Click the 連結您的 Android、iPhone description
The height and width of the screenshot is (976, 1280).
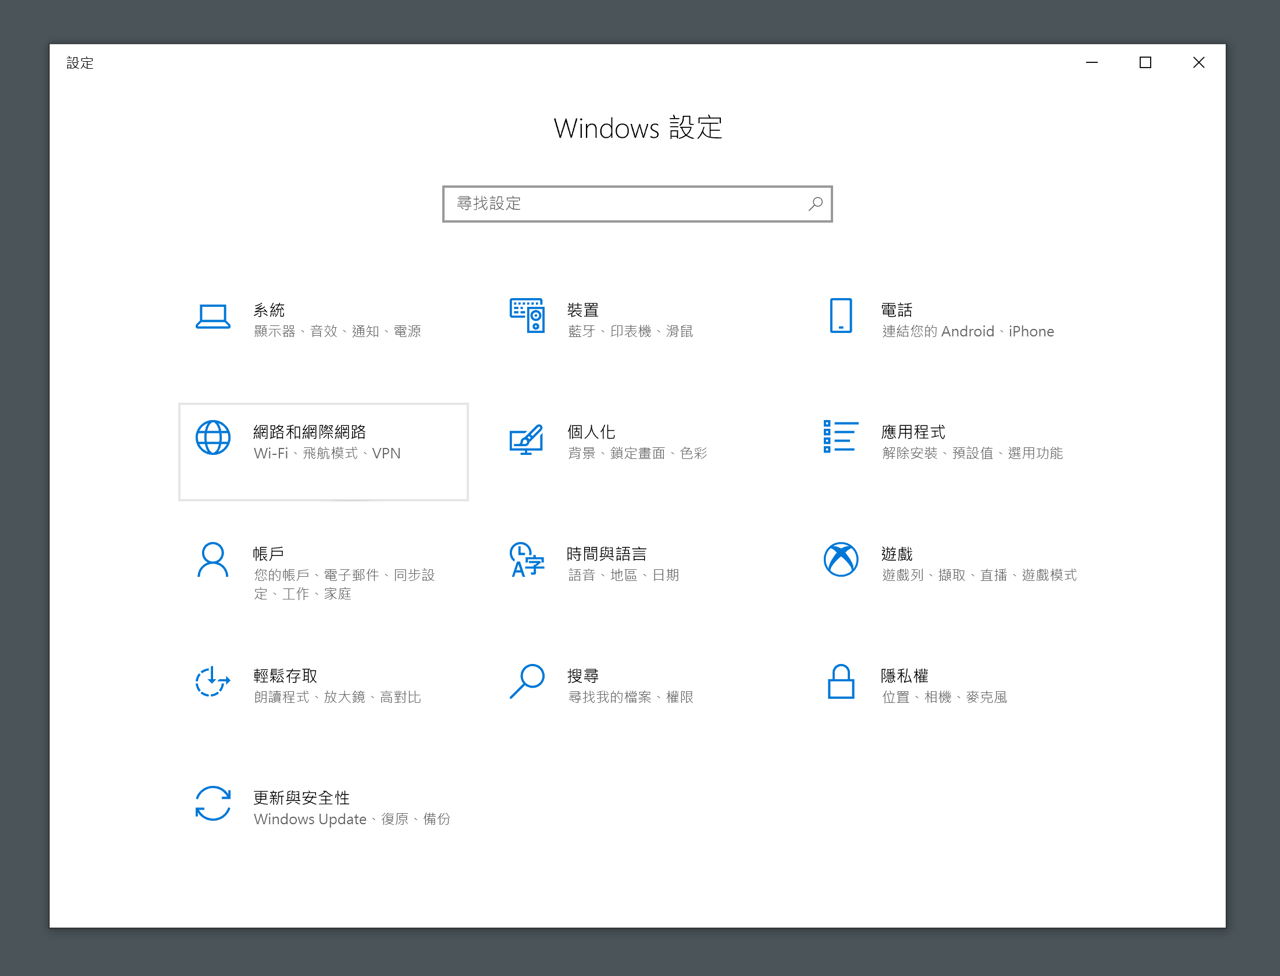point(968,331)
